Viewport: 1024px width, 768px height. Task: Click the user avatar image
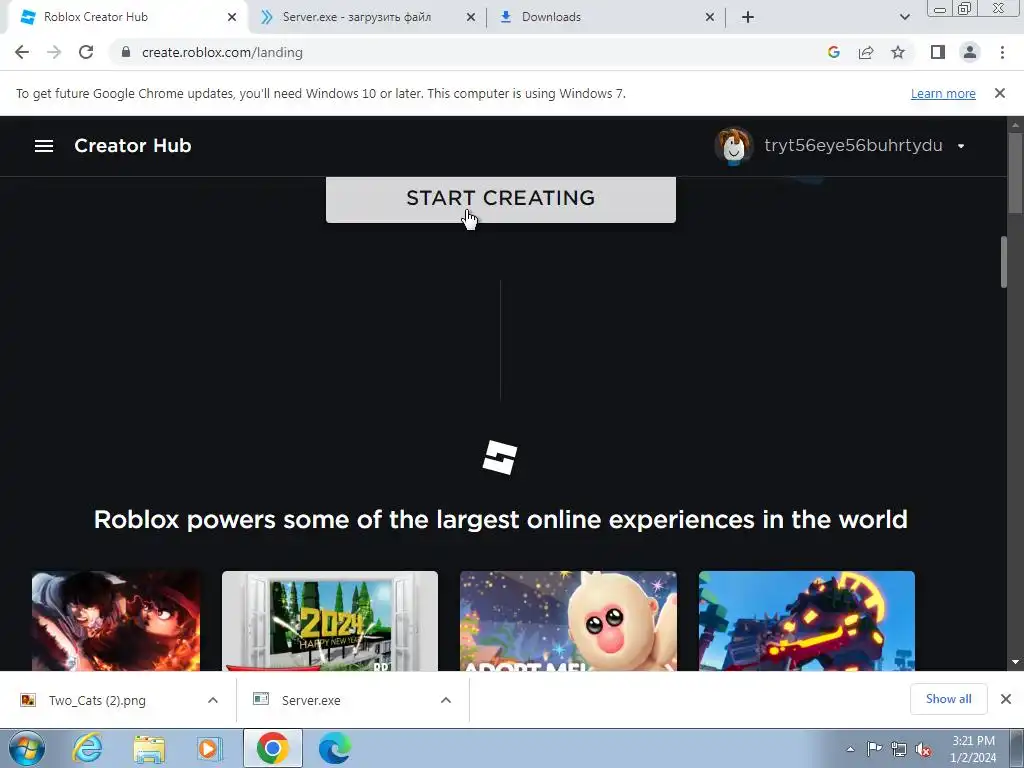[x=733, y=145]
